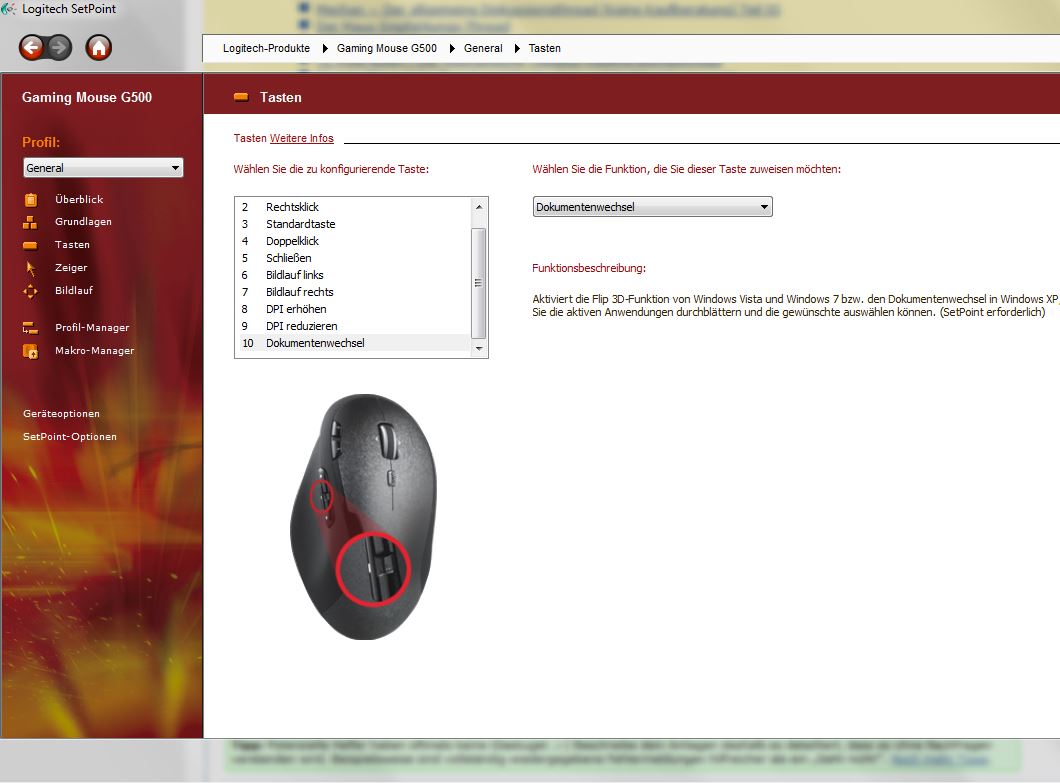The height and width of the screenshot is (783, 1060).
Task: Open the Profil-Manager section
Action: 92,328
